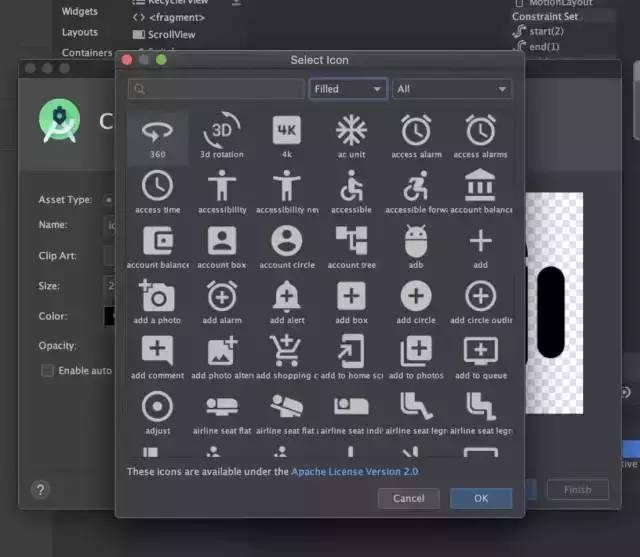Screen dimensions: 640x557
Task: Choose the add shopping cart icon
Action: tap(287, 358)
